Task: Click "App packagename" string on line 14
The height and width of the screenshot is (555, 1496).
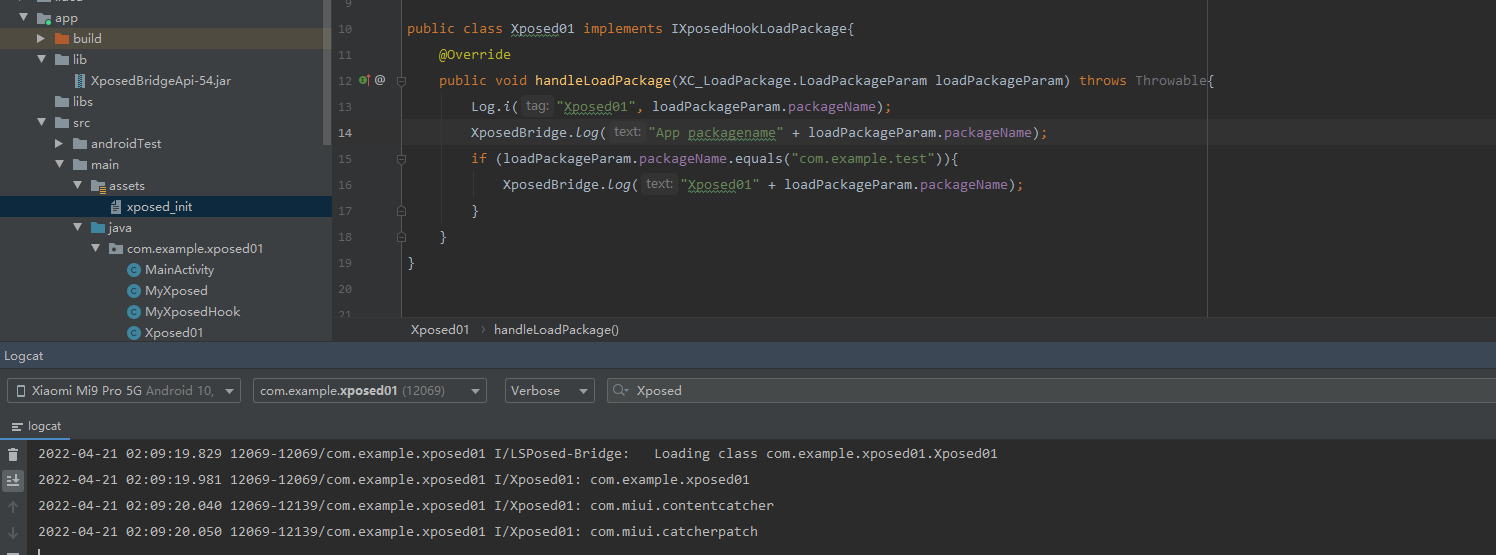Action: 716,133
